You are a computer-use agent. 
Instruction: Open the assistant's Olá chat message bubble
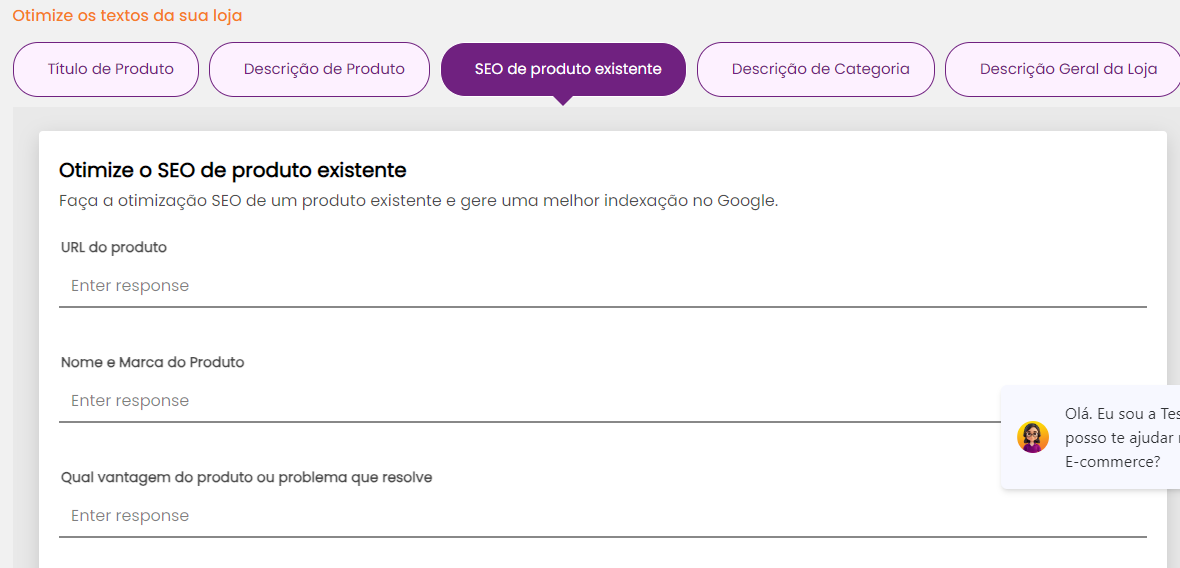coord(1090,438)
